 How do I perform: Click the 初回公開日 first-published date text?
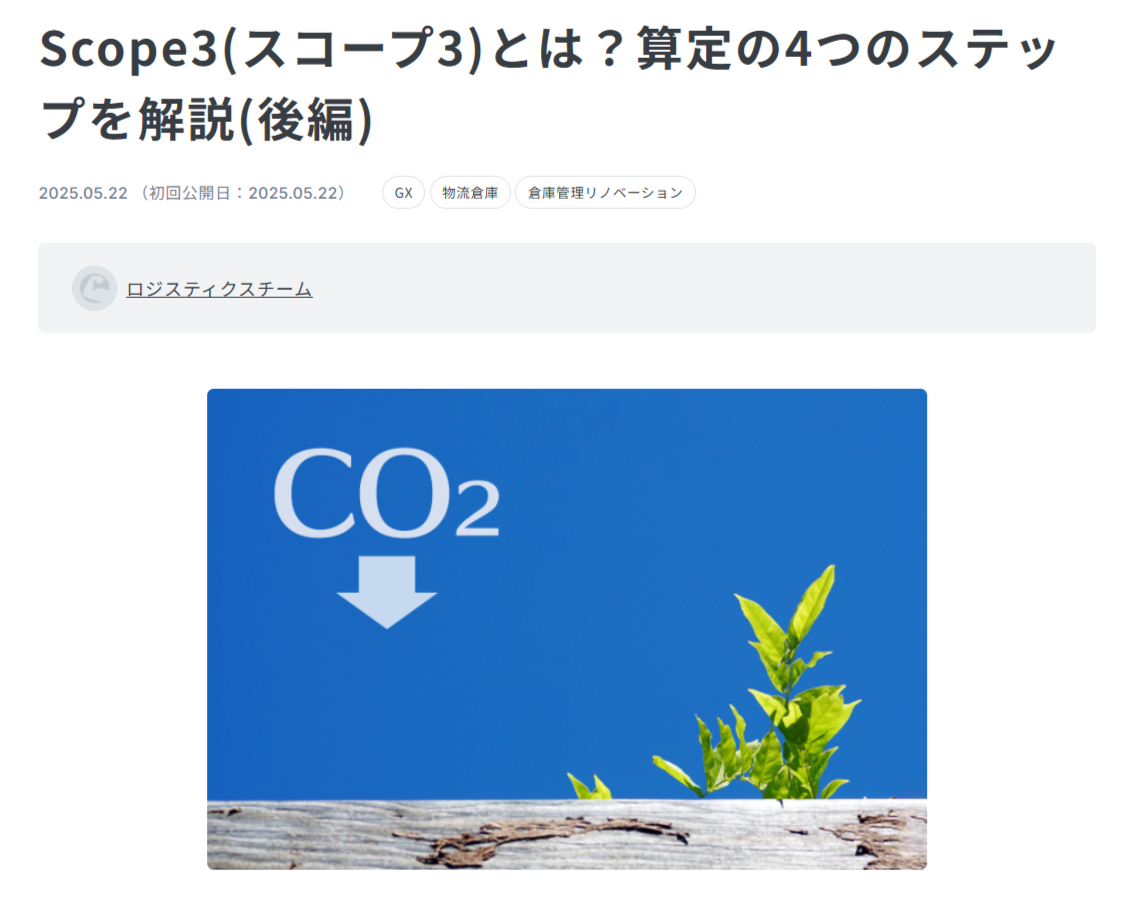(242, 193)
